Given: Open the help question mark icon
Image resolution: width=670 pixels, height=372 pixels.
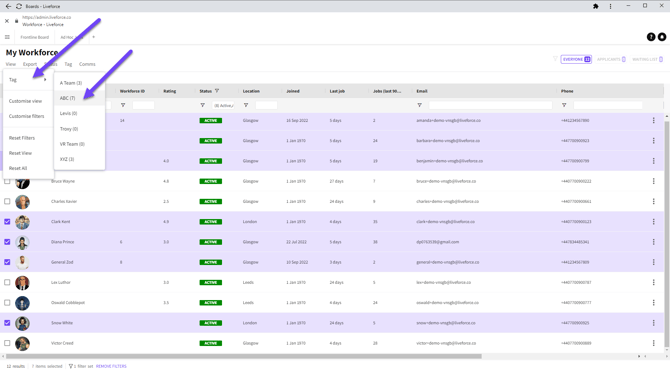Looking at the screenshot, I should click(651, 37).
